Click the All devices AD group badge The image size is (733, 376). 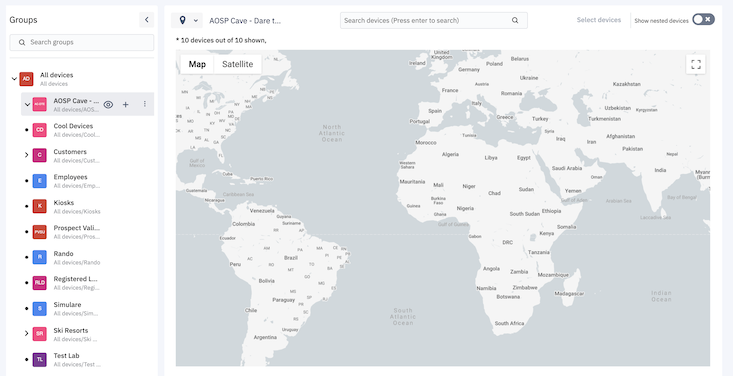(x=26, y=79)
